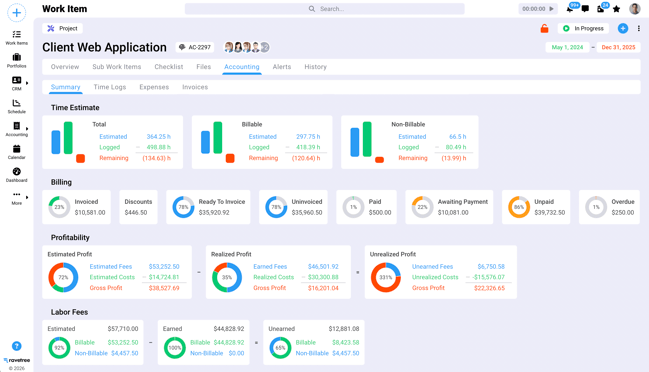The height and width of the screenshot is (372, 649).
Task: Click the Billable Estimated 297.75 h value
Action: (x=308, y=137)
